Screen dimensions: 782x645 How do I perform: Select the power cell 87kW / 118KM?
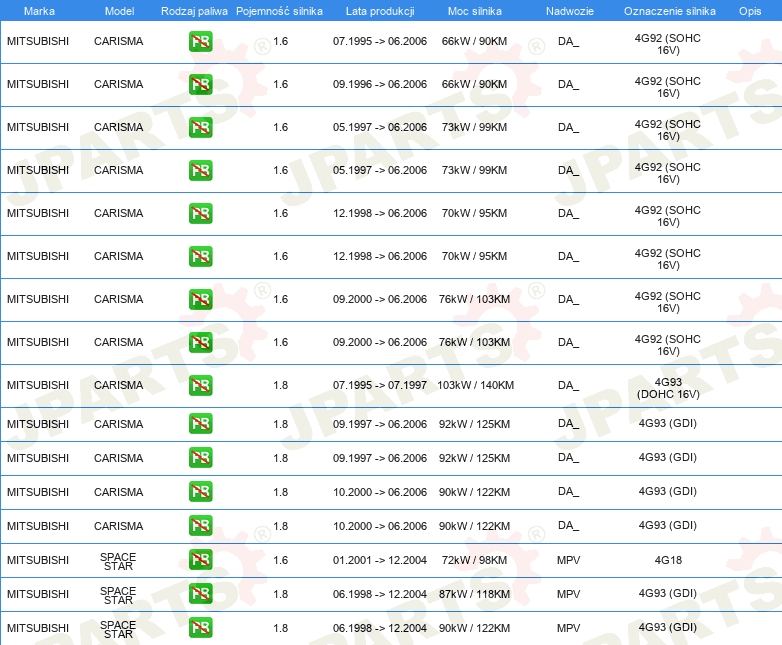click(474, 594)
